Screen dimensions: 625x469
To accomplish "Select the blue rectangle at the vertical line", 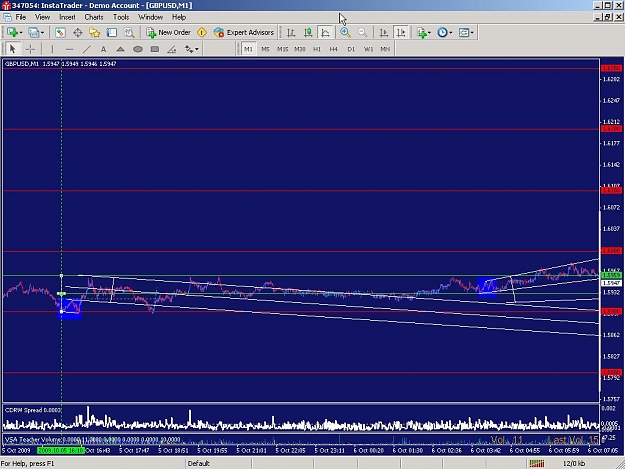I will (x=71, y=308).
